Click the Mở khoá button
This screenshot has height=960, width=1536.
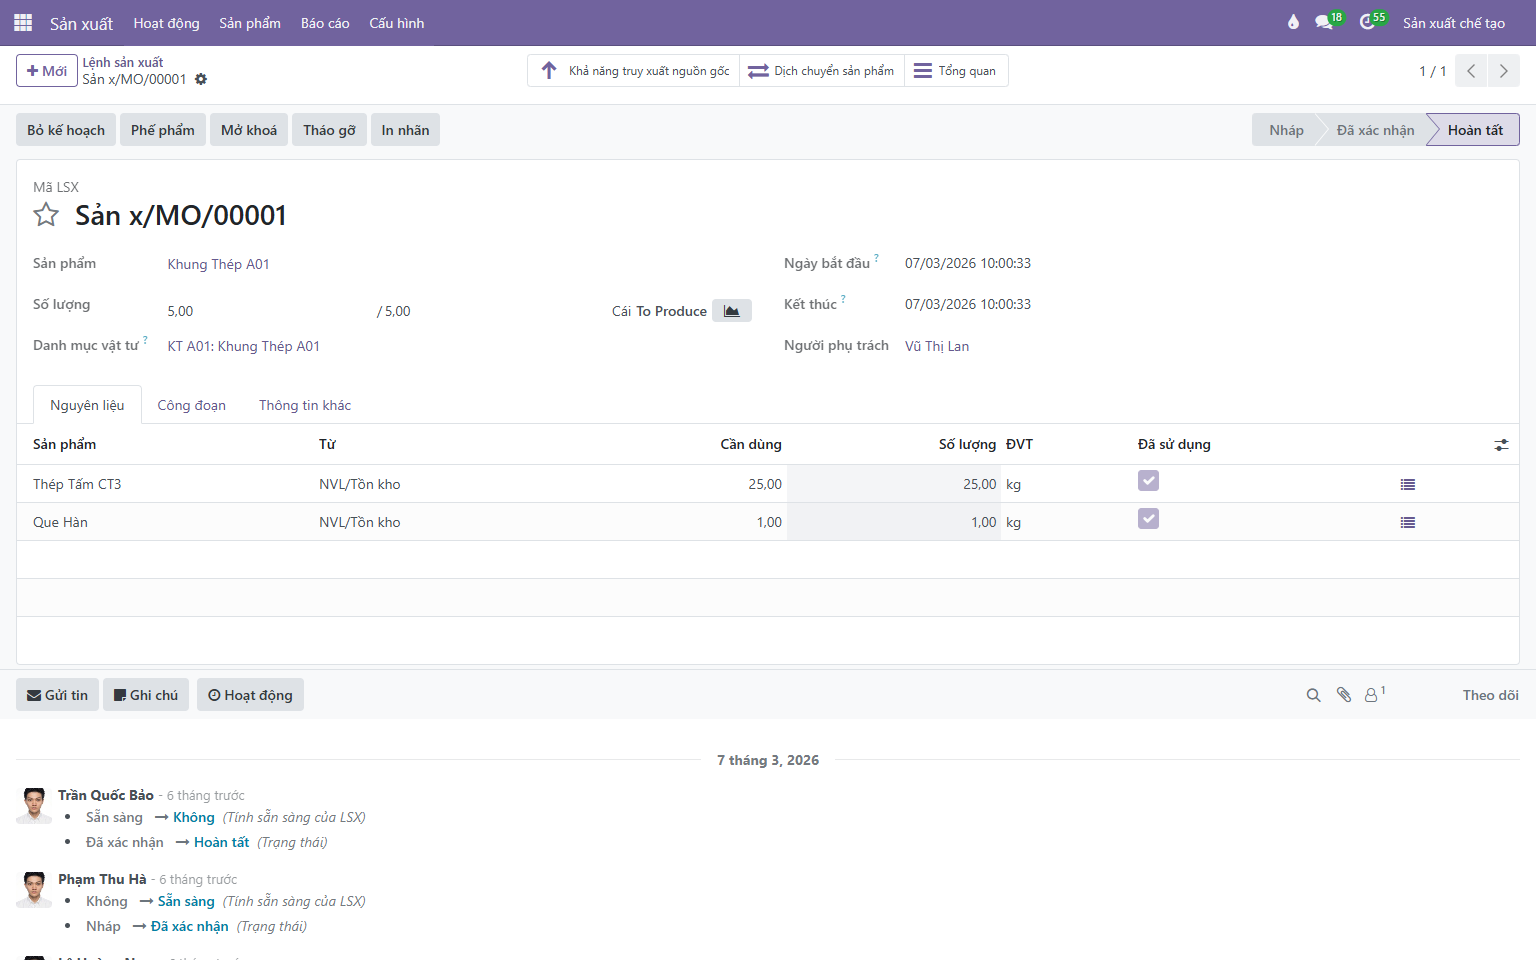click(x=249, y=130)
